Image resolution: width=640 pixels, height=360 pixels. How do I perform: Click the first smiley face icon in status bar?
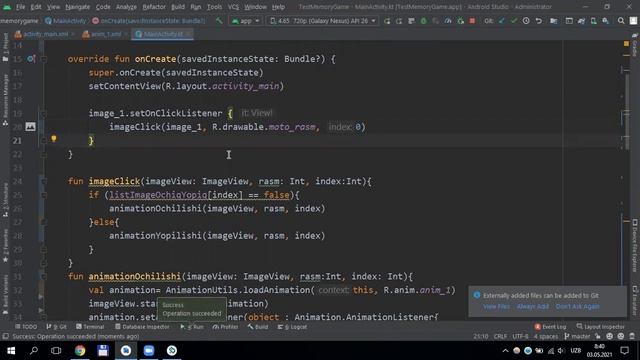(609, 336)
